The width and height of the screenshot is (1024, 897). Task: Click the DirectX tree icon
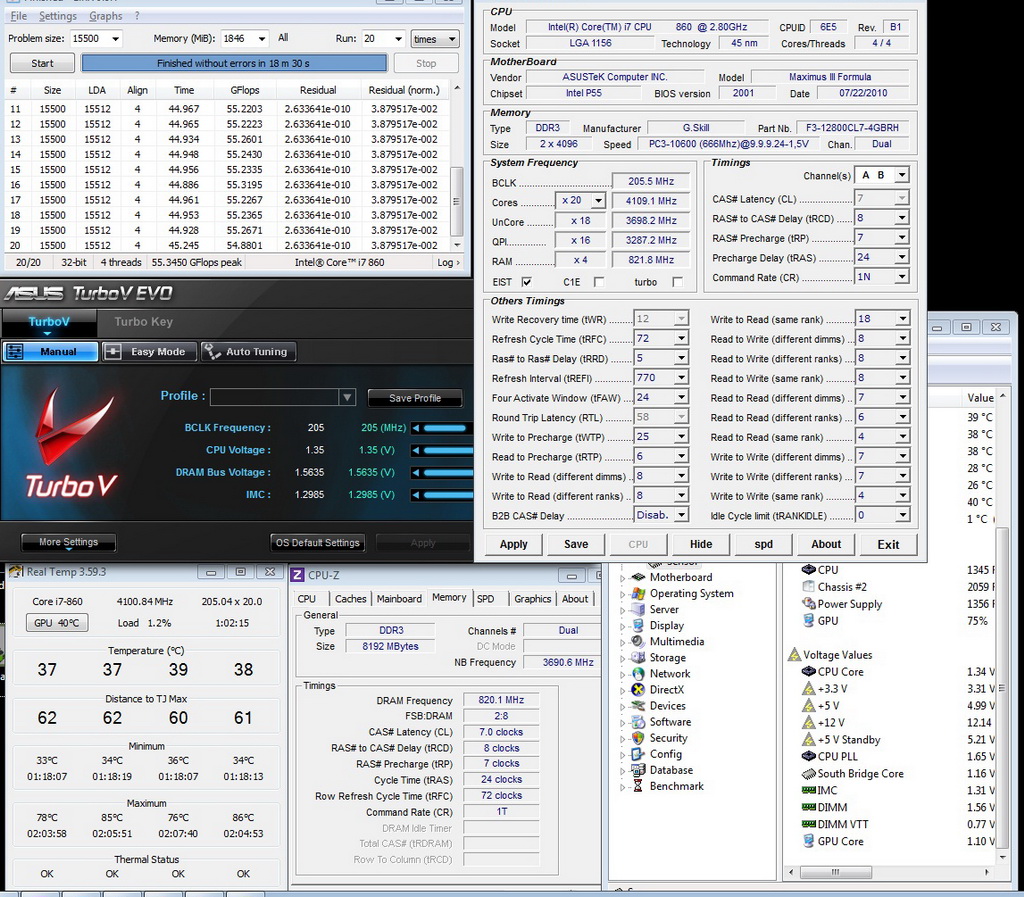[x=638, y=689]
